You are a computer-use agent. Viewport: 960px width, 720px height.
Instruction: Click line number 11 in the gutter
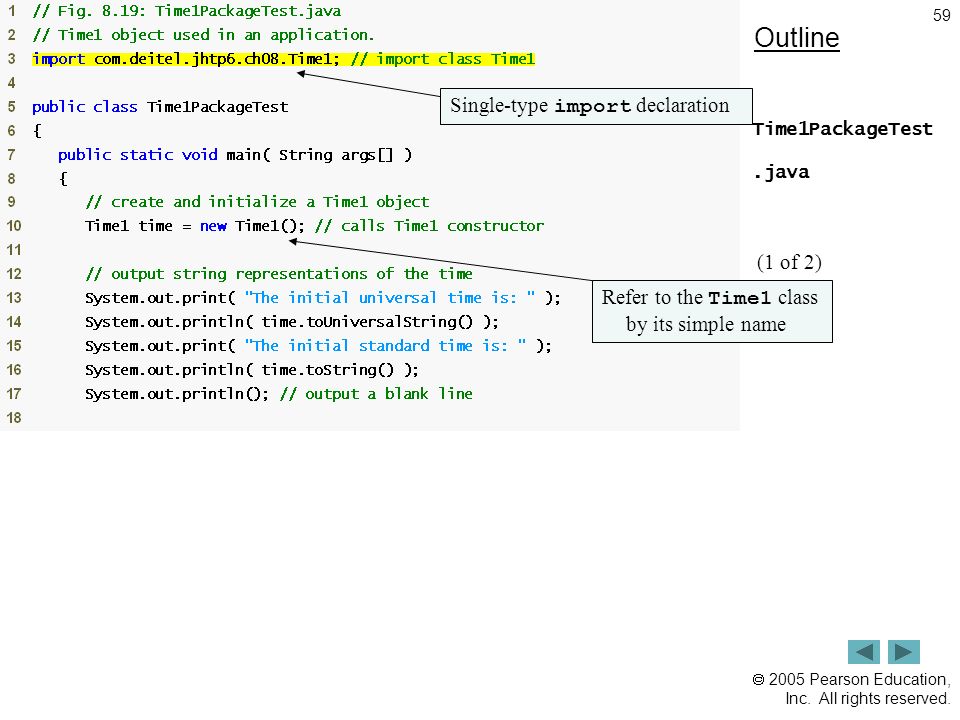(13, 250)
